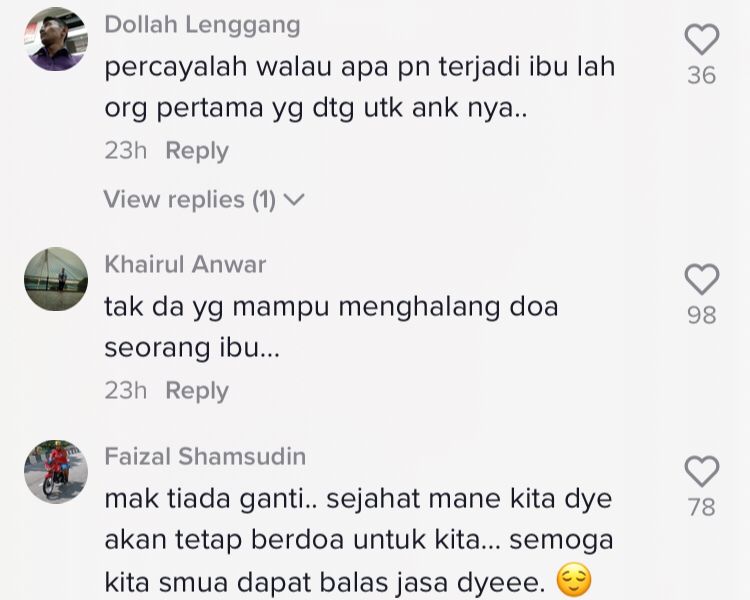750x600 pixels.
Task: Tap the 36 likes count
Action: point(702,76)
